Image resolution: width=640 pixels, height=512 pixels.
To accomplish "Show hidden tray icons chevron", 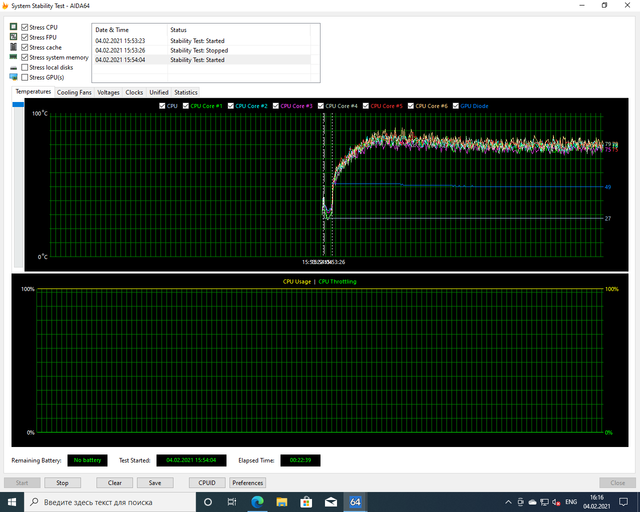I will (508, 502).
